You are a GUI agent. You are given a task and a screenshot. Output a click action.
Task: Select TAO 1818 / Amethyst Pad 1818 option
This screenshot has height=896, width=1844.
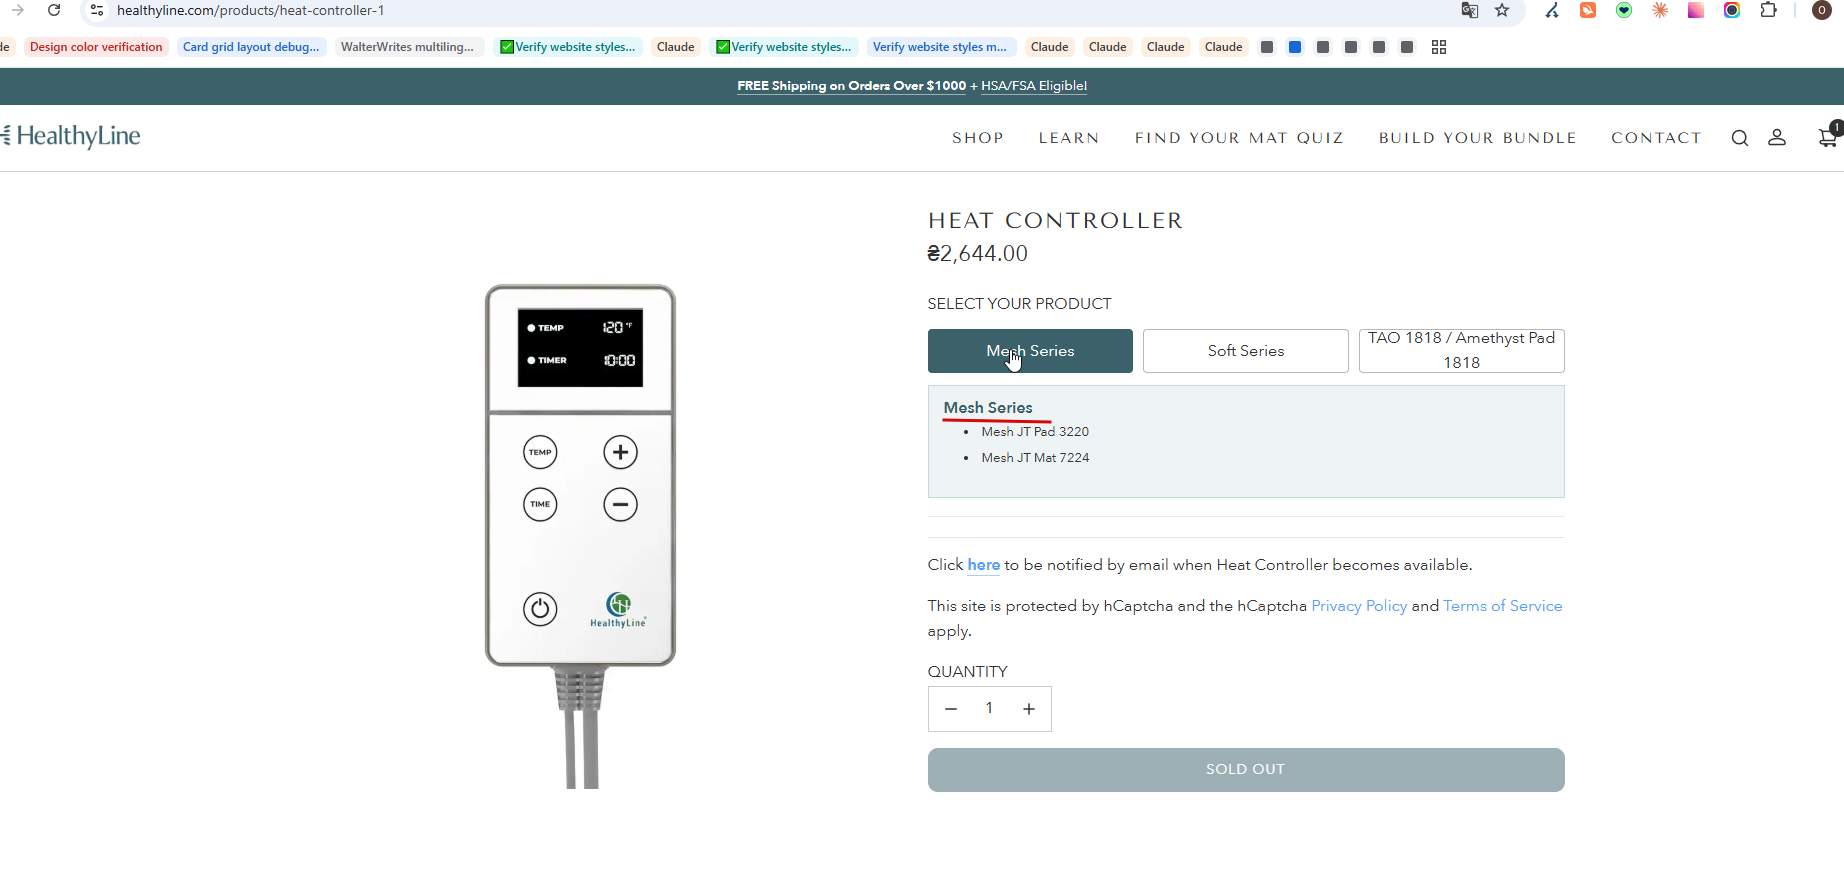tap(1462, 351)
